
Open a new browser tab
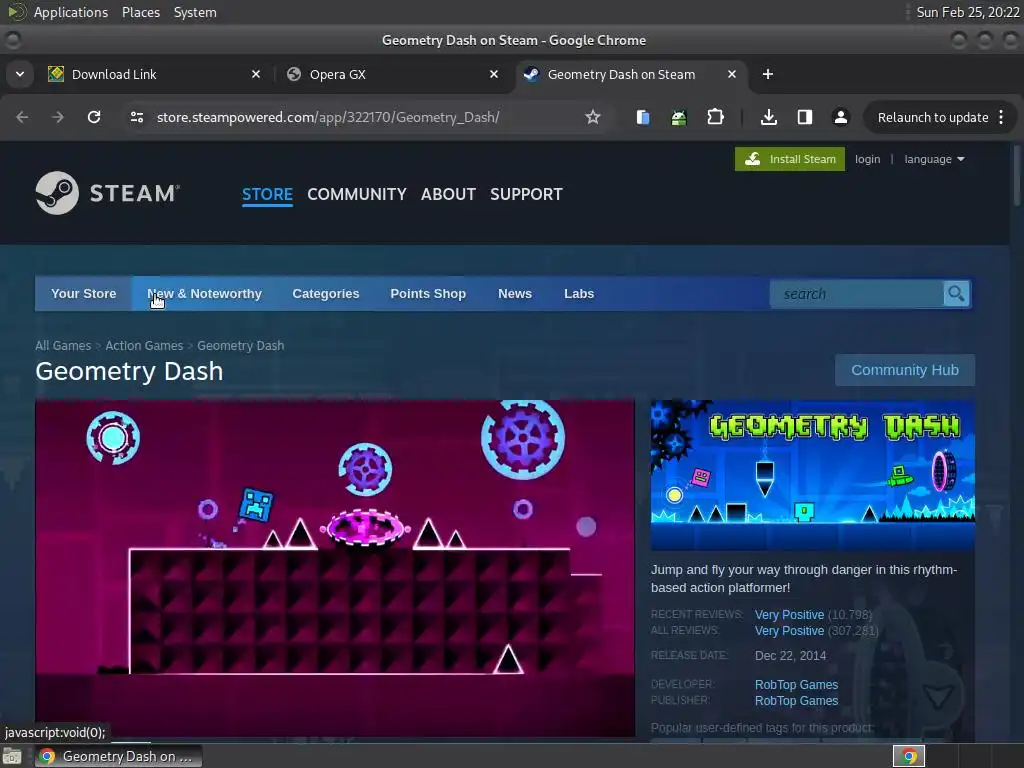(x=768, y=74)
